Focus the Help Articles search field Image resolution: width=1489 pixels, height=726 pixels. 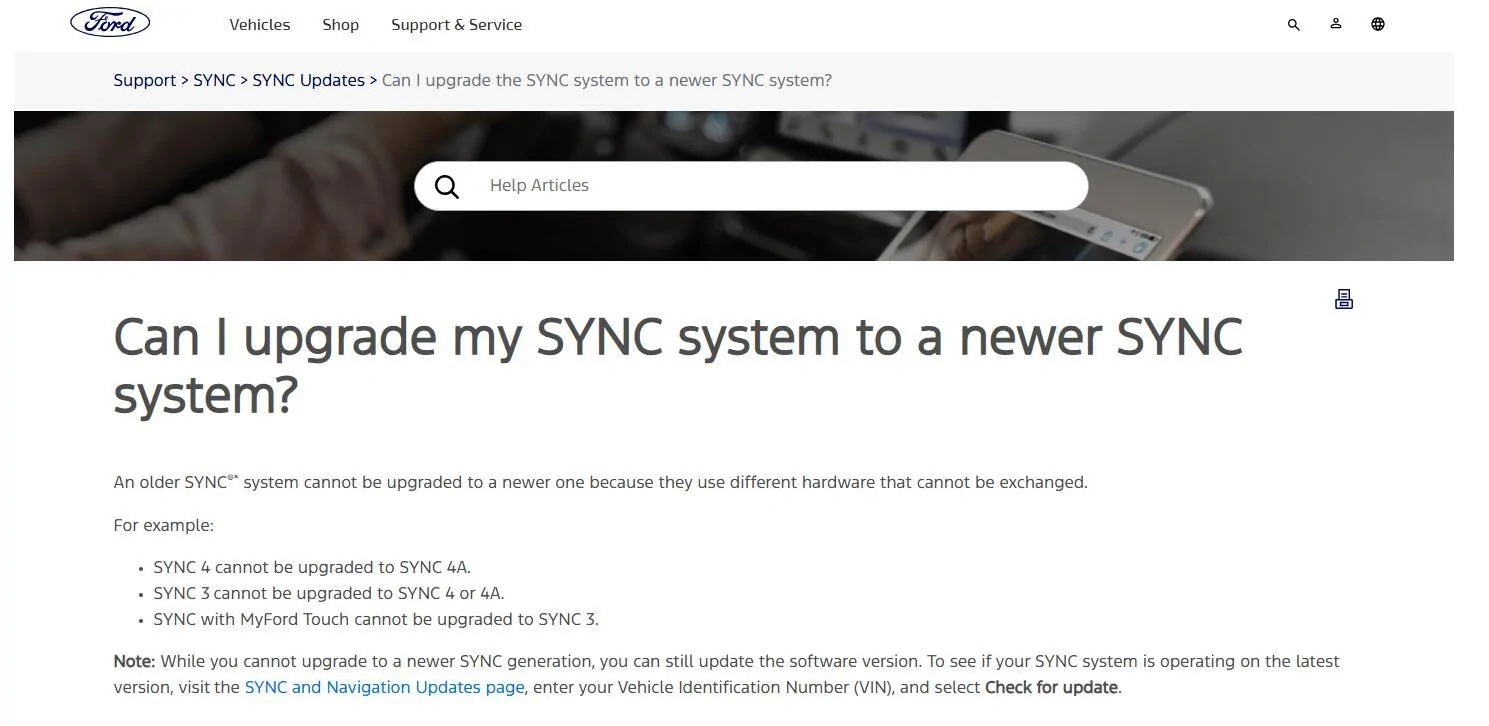(751, 186)
